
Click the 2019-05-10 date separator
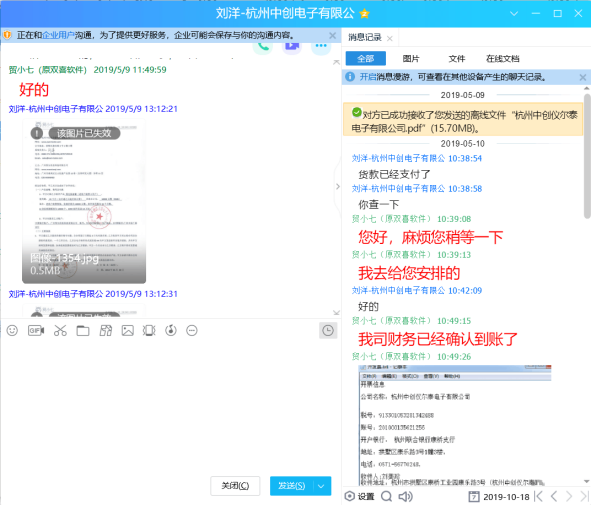462,144
